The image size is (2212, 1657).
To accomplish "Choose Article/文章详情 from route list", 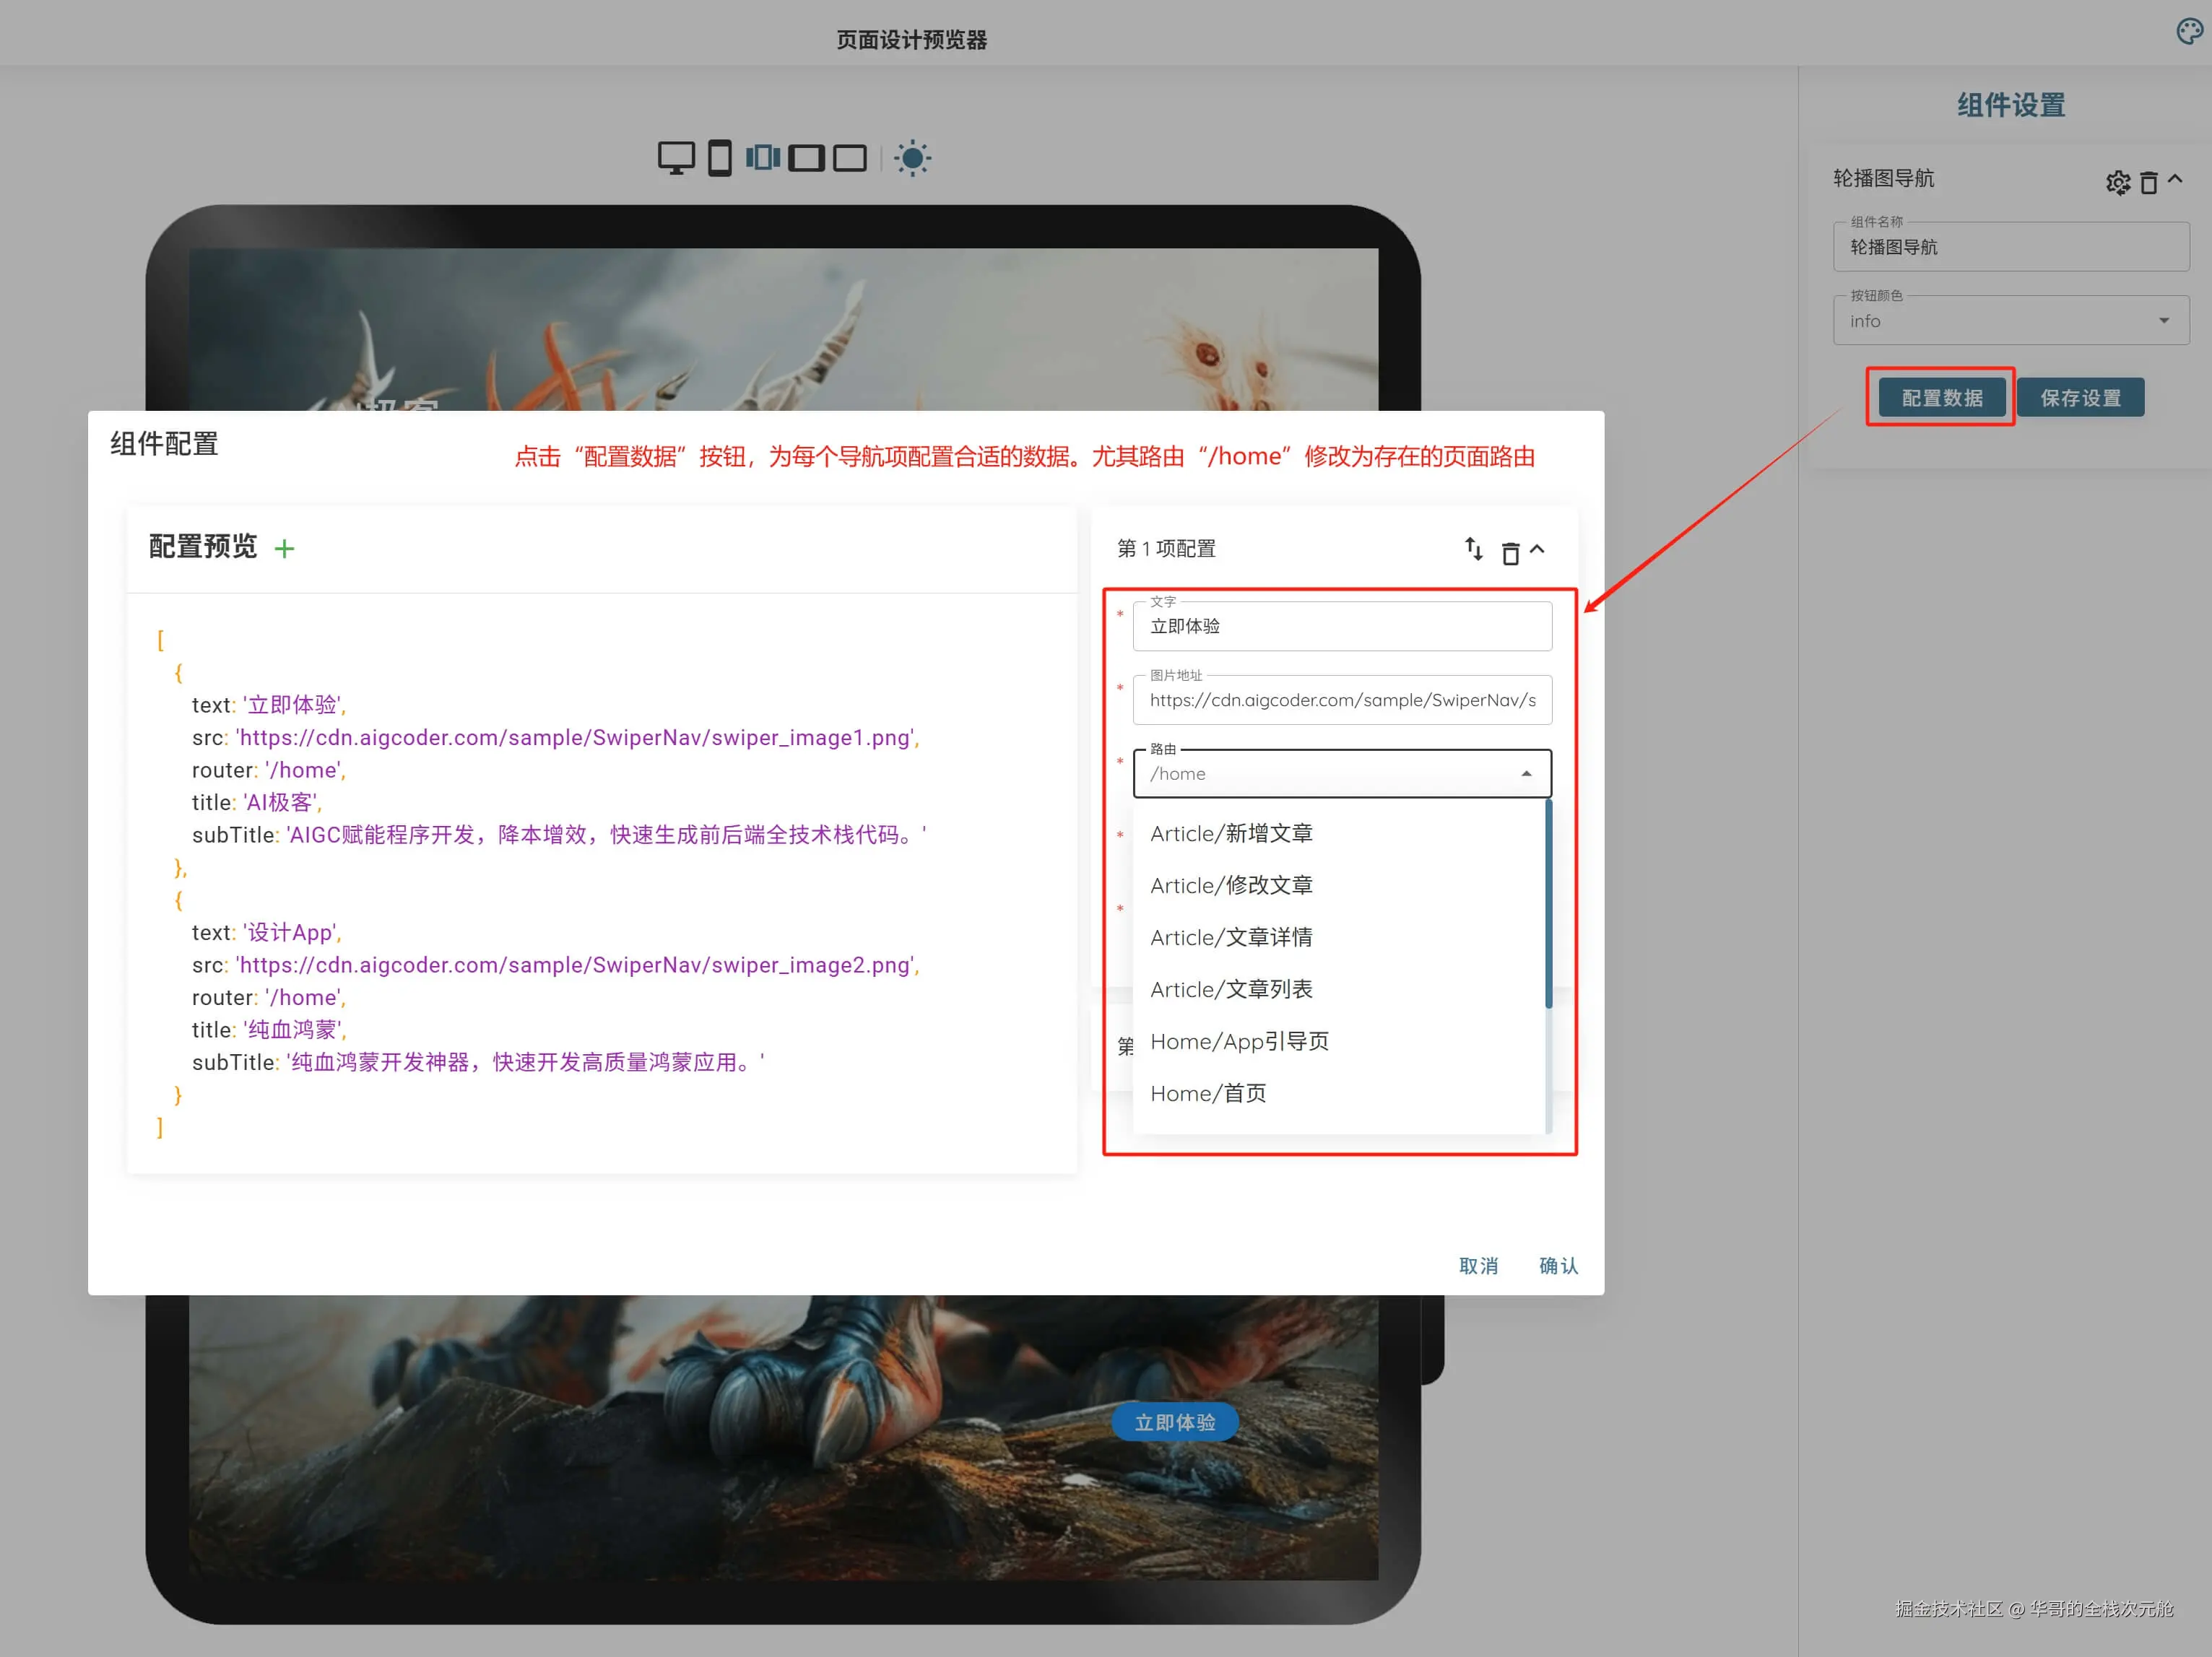I will click(x=1231, y=938).
